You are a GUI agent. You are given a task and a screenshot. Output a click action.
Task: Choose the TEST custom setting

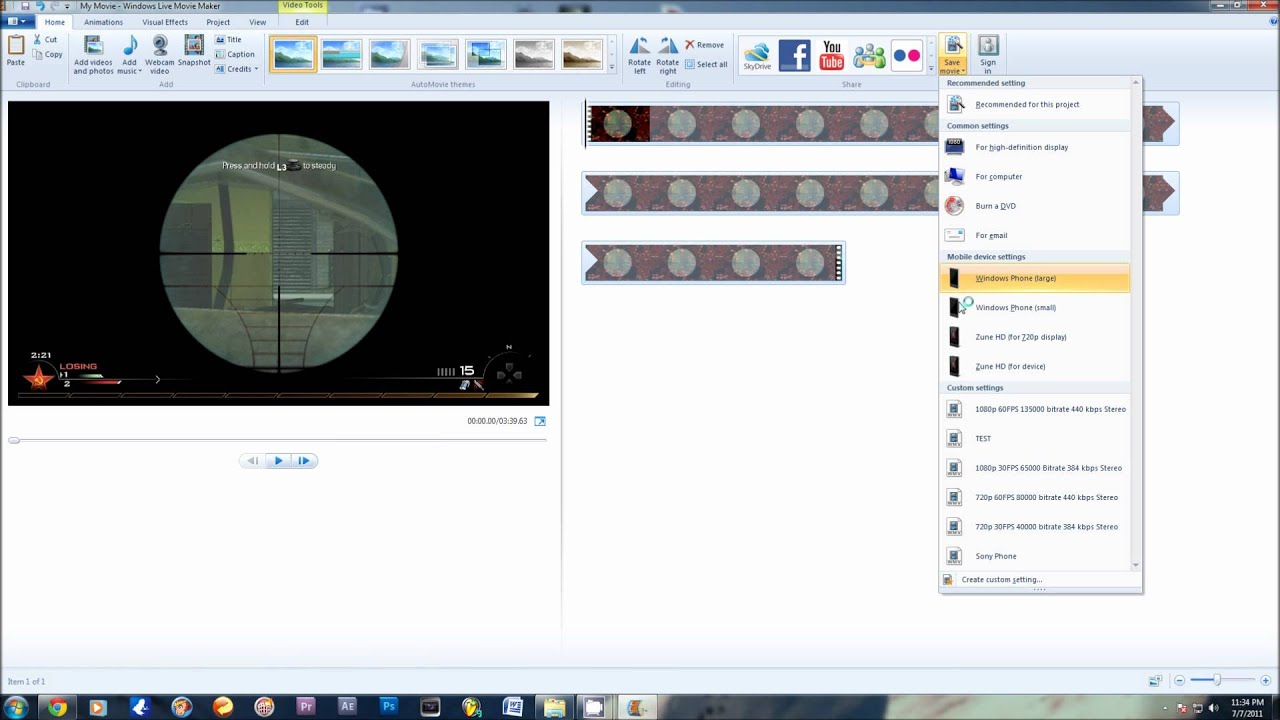click(1036, 439)
